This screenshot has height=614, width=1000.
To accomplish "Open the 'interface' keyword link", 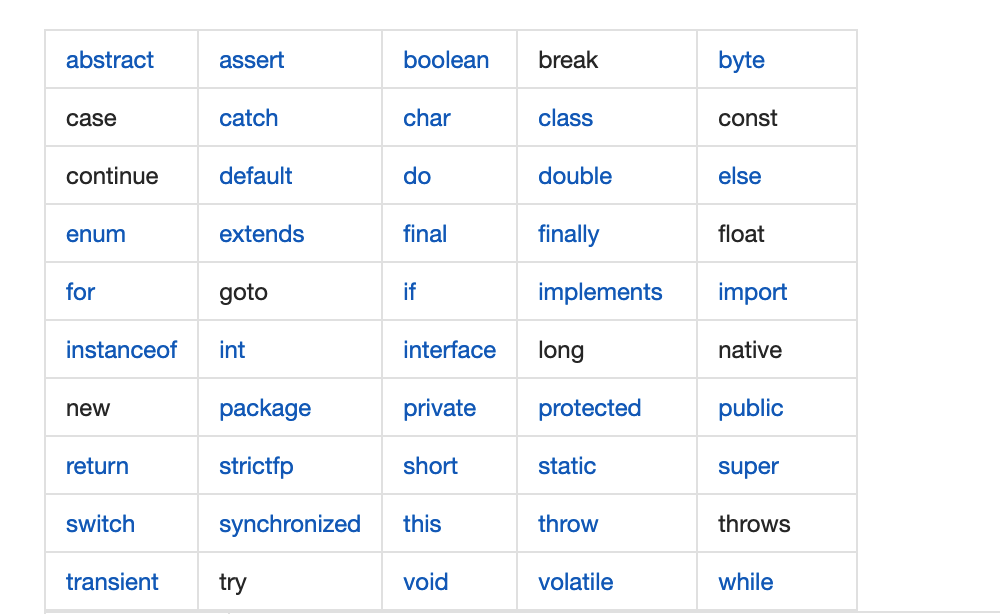I will click(x=450, y=350).
